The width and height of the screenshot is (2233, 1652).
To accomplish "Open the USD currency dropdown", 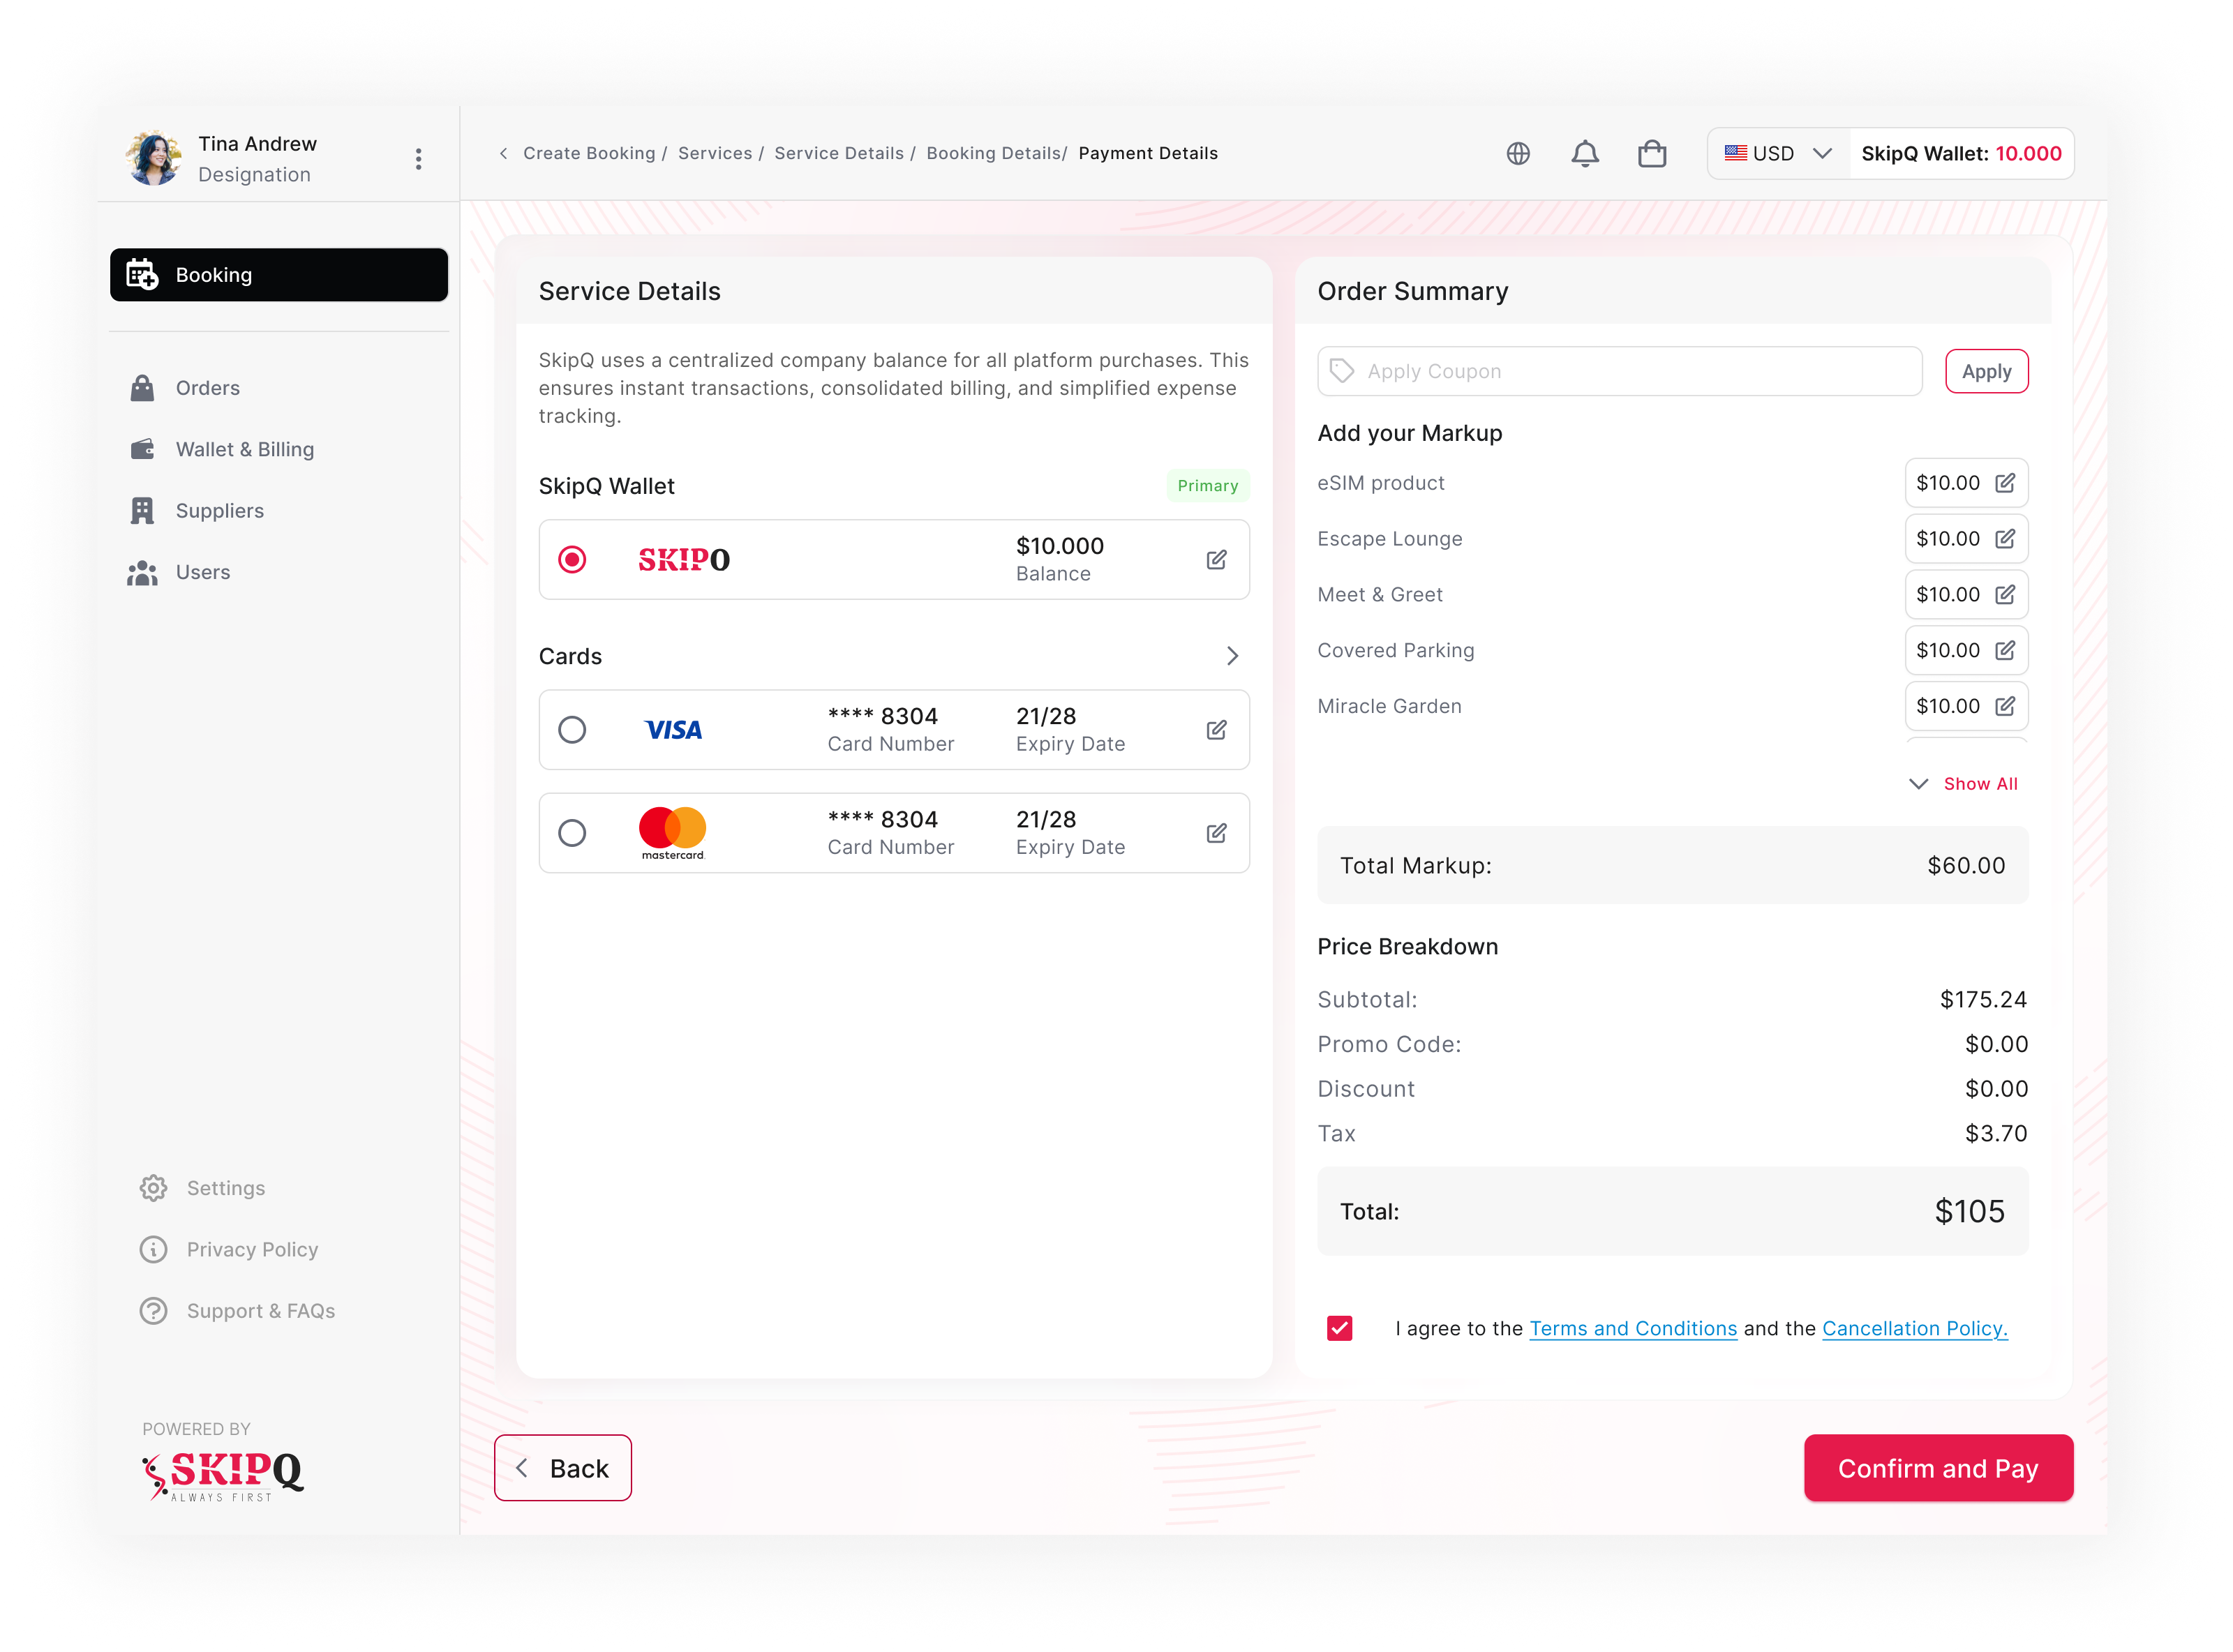I will pos(1778,153).
